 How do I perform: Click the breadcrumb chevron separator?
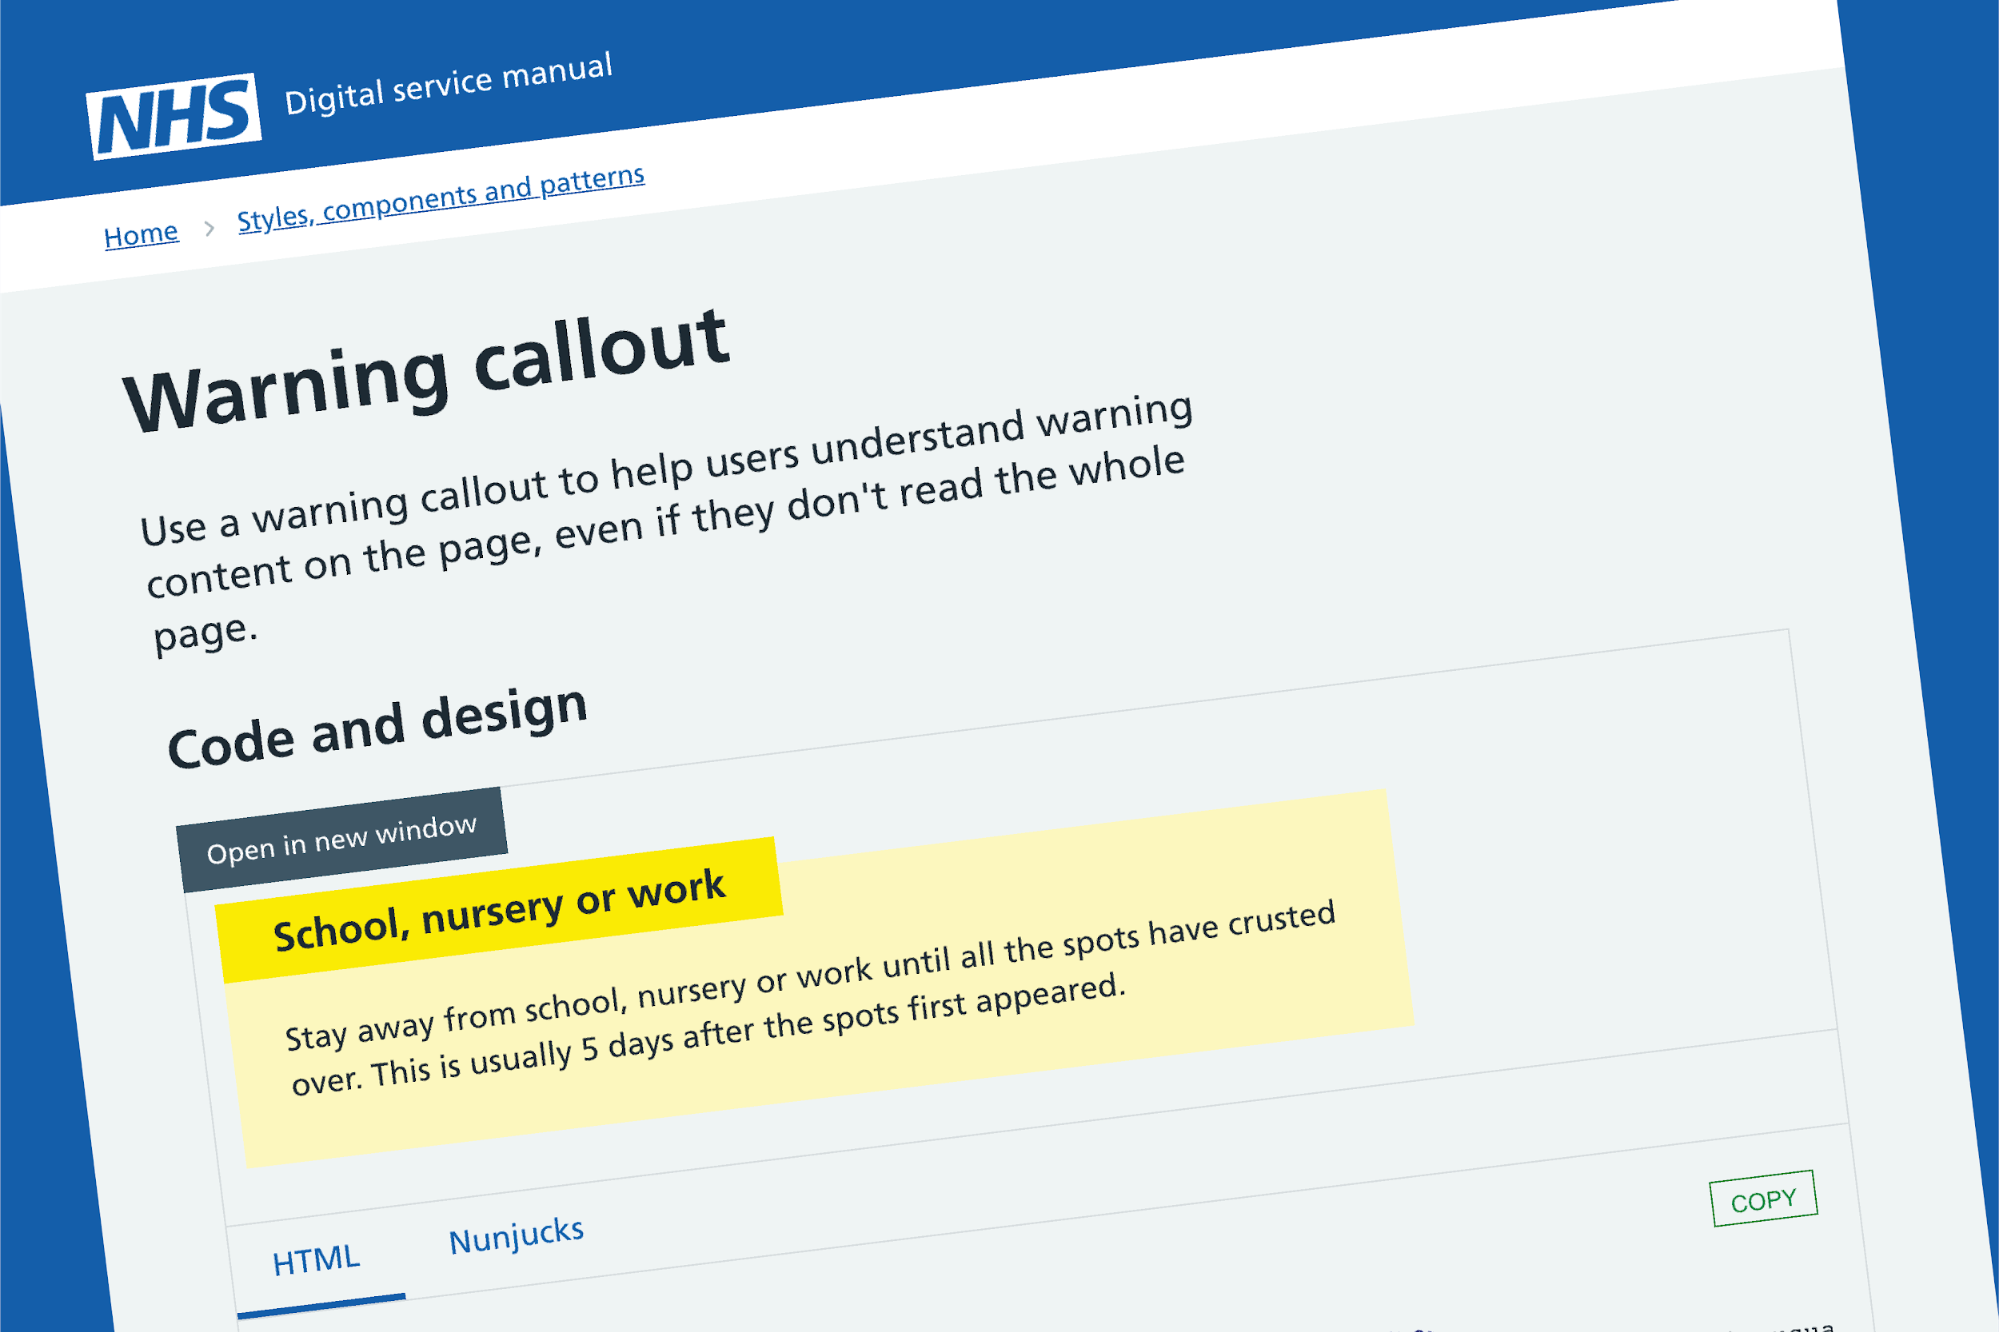coord(209,228)
